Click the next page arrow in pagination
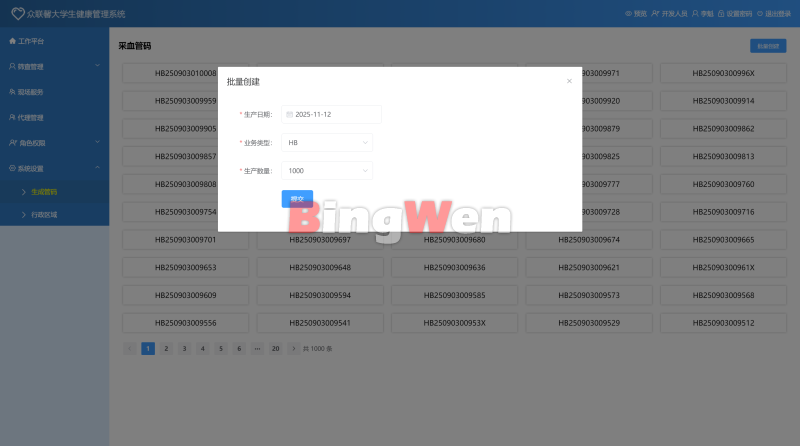The image size is (800, 446). tap(293, 348)
